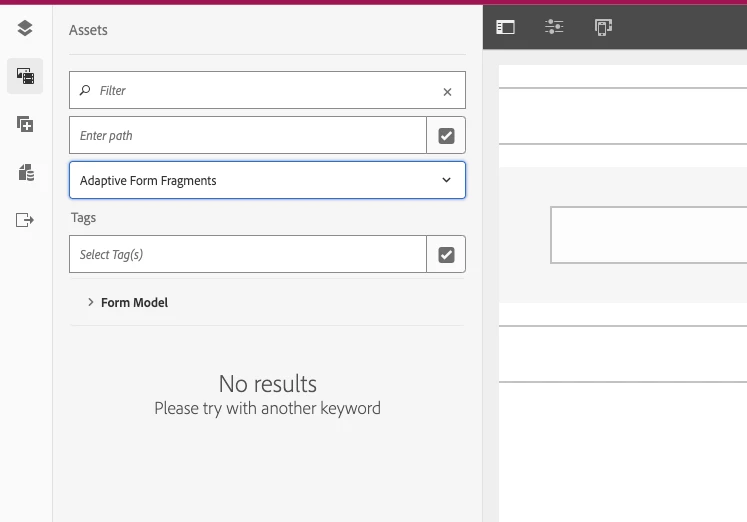Click the Select Tag(s) field
747x522 pixels.
248,254
